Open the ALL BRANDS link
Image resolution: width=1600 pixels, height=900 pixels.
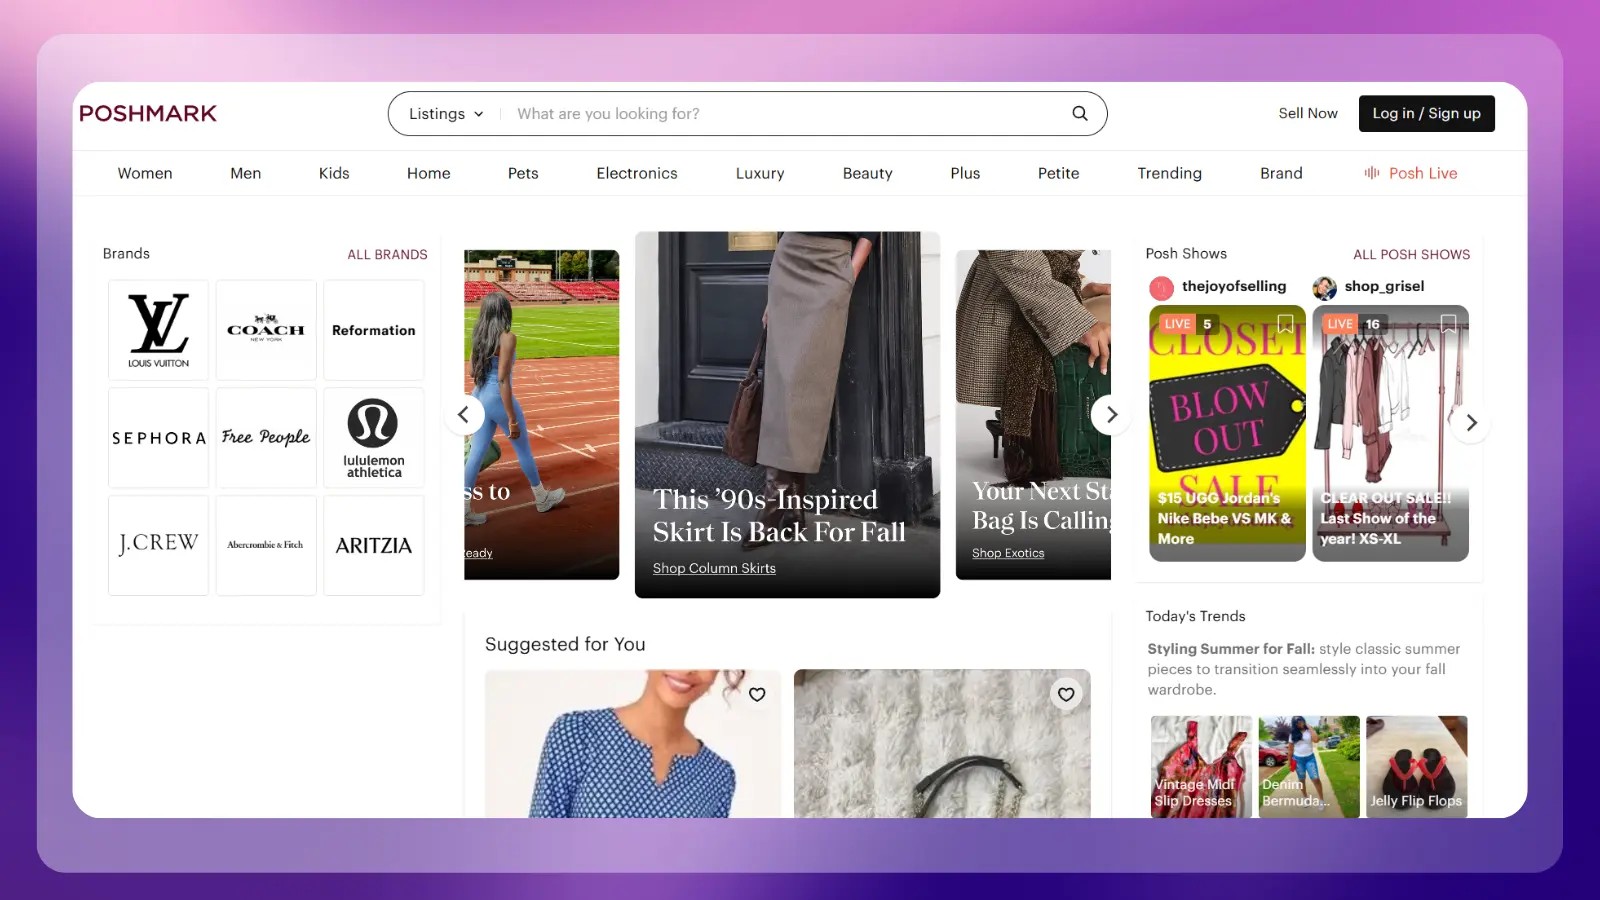[x=387, y=254]
